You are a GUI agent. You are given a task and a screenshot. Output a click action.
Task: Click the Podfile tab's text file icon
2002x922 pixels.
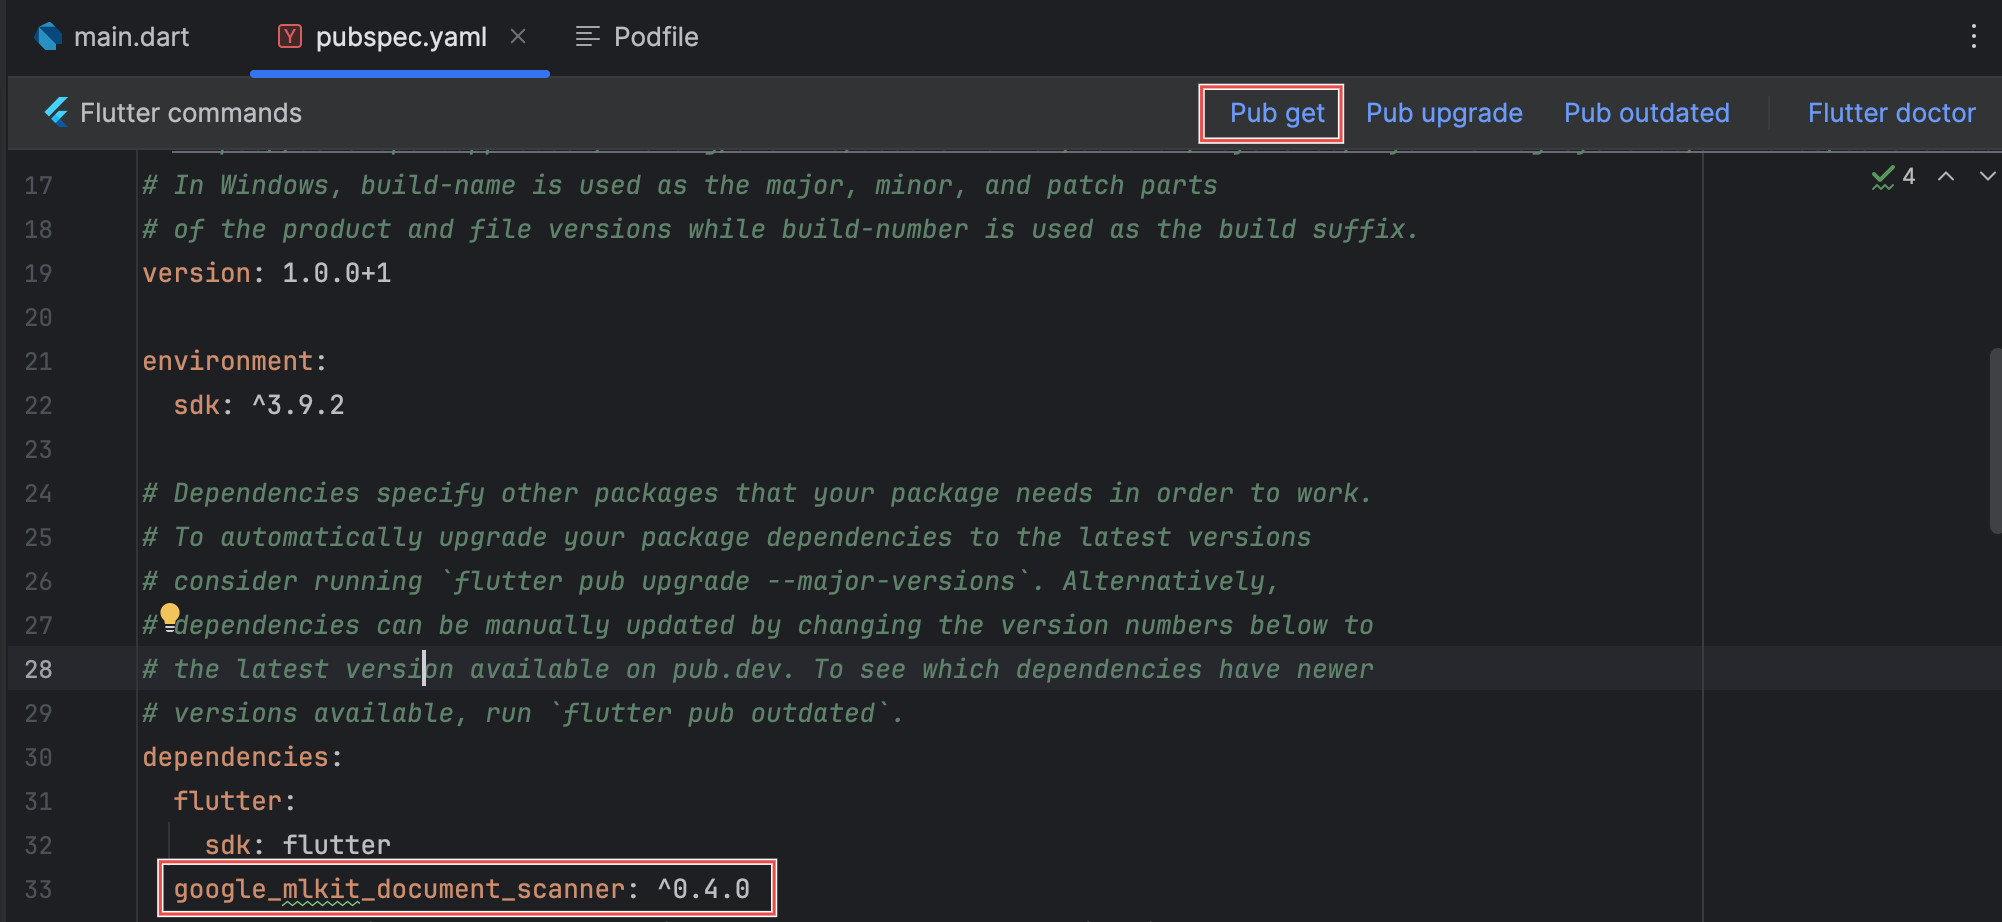(588, 37)
